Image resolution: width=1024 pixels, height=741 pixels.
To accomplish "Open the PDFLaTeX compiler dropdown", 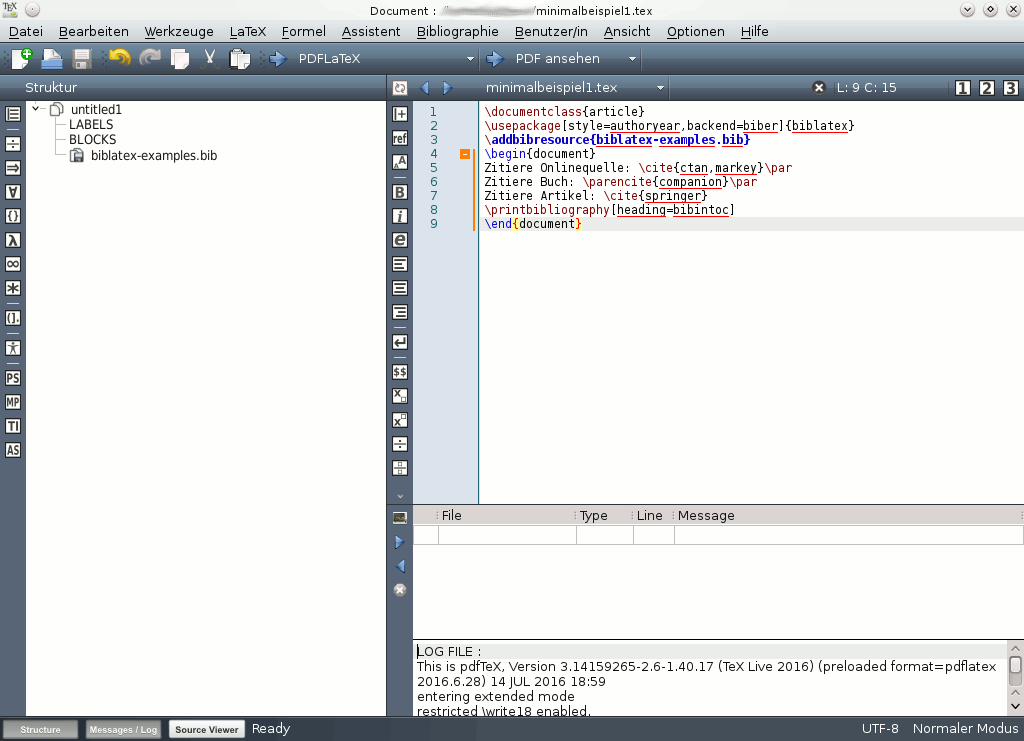I will [x=471, y=59].
